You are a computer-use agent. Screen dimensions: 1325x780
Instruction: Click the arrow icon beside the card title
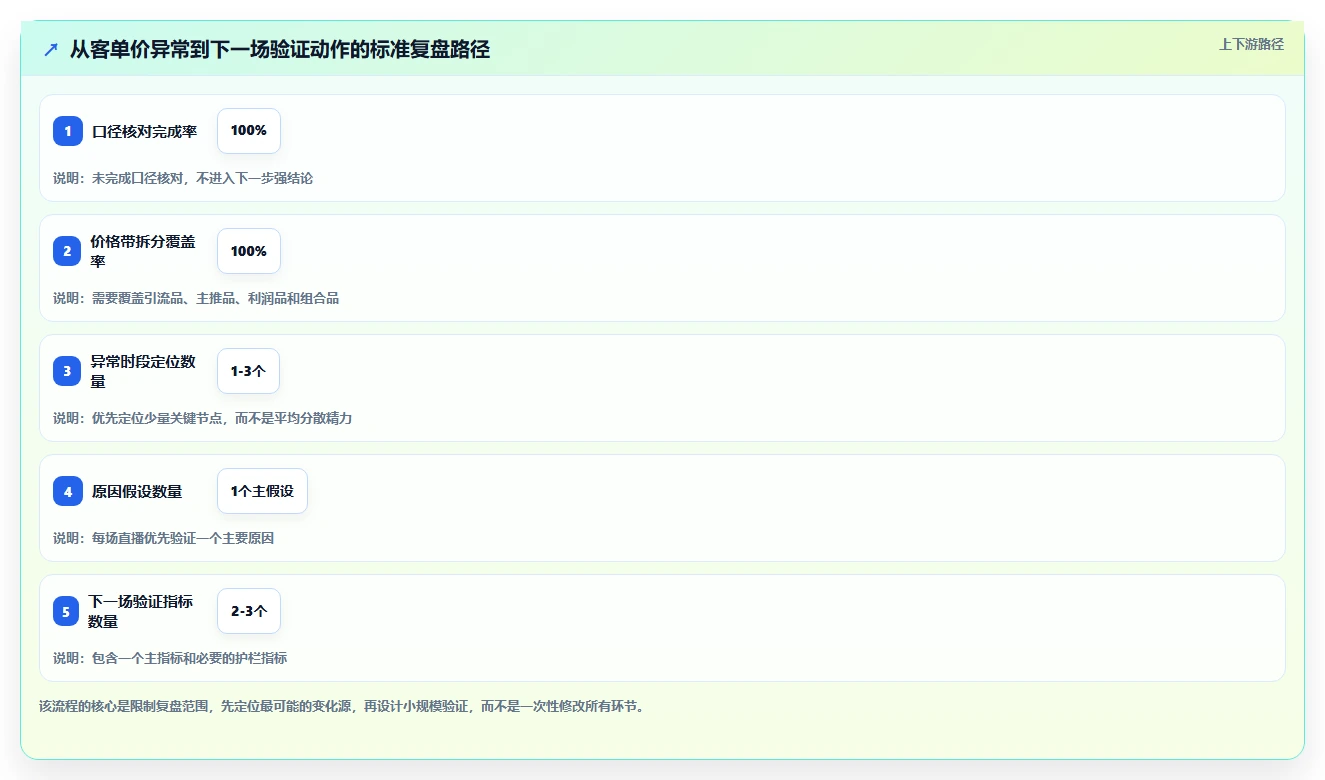[51, 49]
